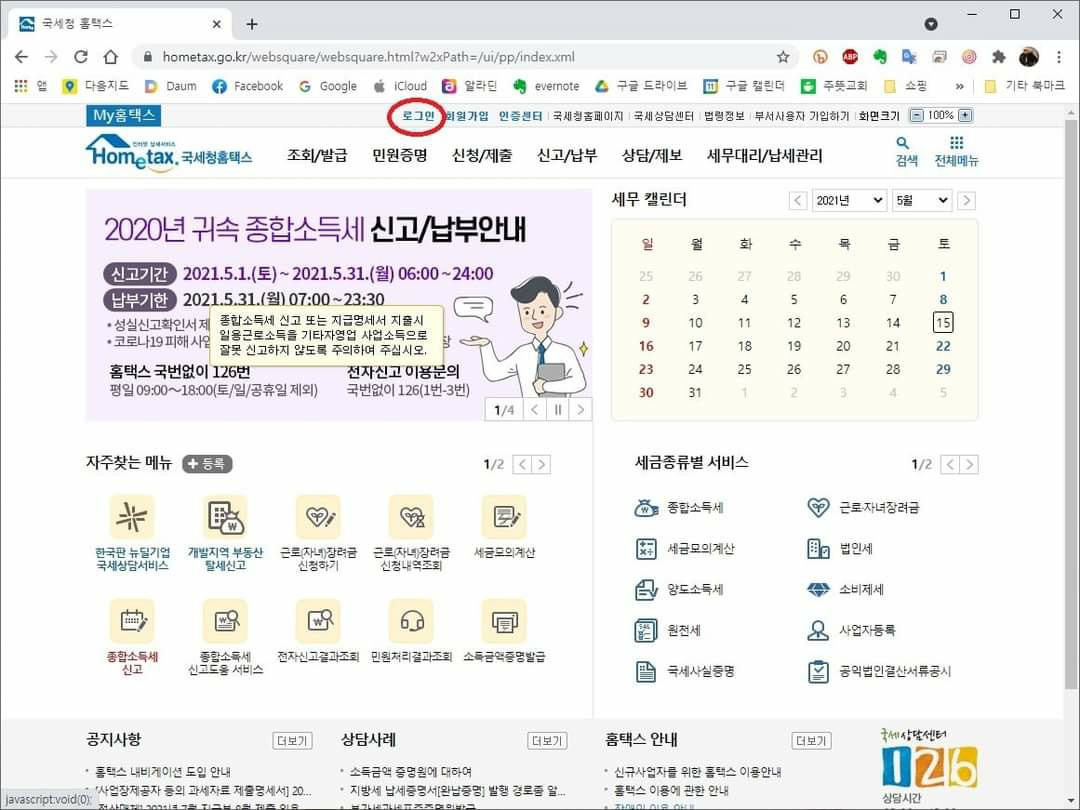This screenshot has width=1080, height=810.
Task: Open the 5월 month dropdown
Action: point(921,200)
